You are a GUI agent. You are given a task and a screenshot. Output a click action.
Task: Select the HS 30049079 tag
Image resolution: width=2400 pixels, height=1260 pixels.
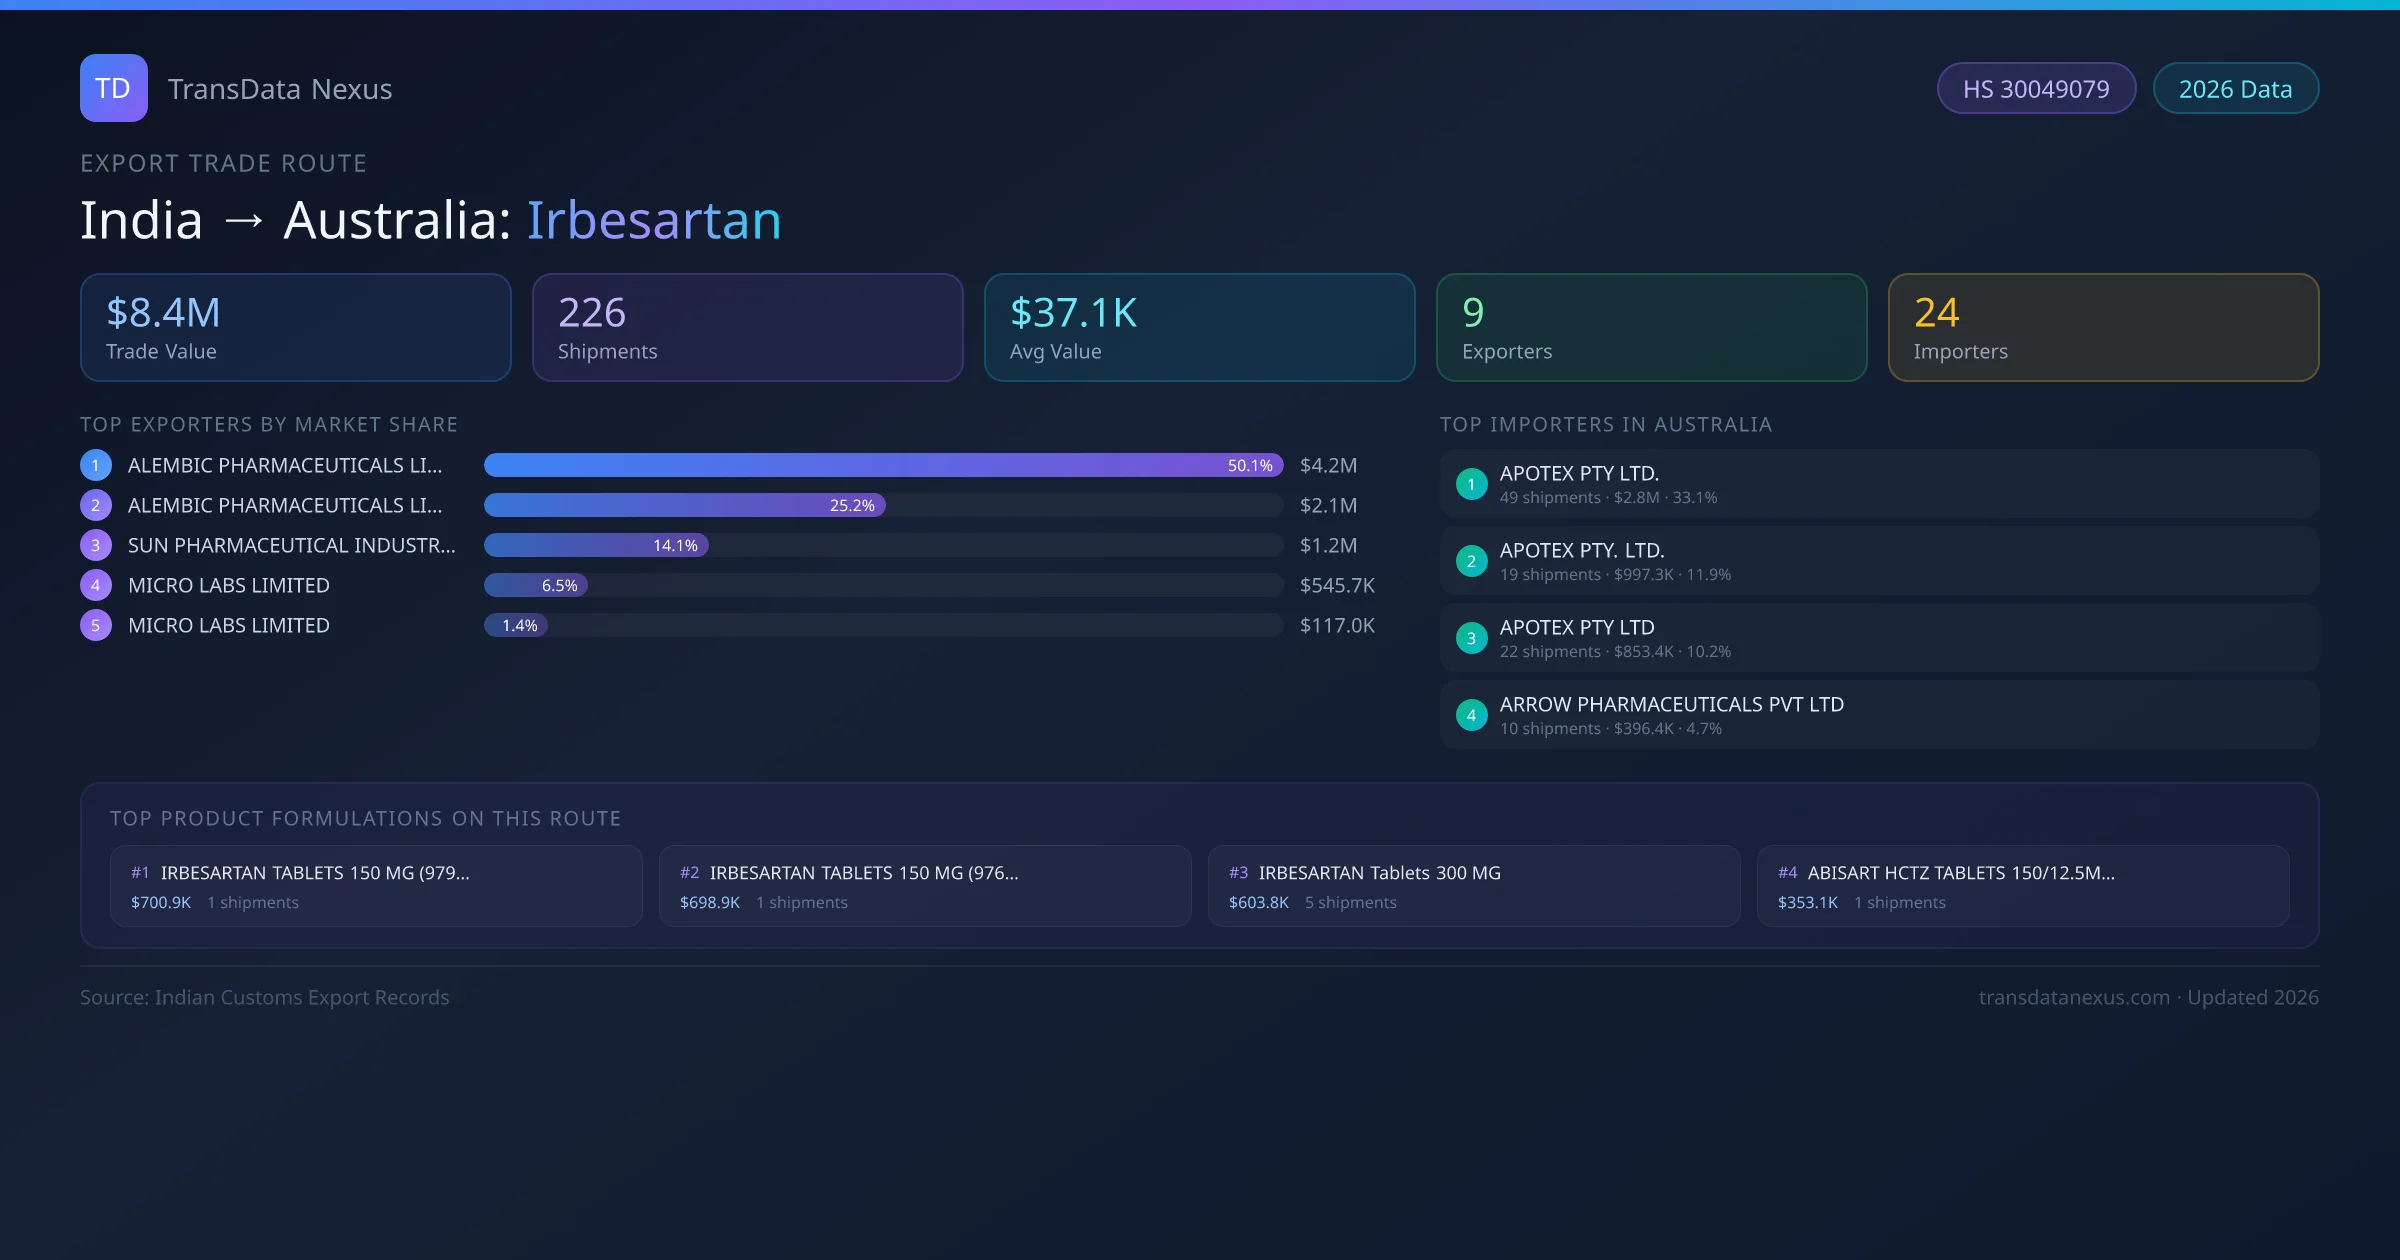coord(2036,89)
